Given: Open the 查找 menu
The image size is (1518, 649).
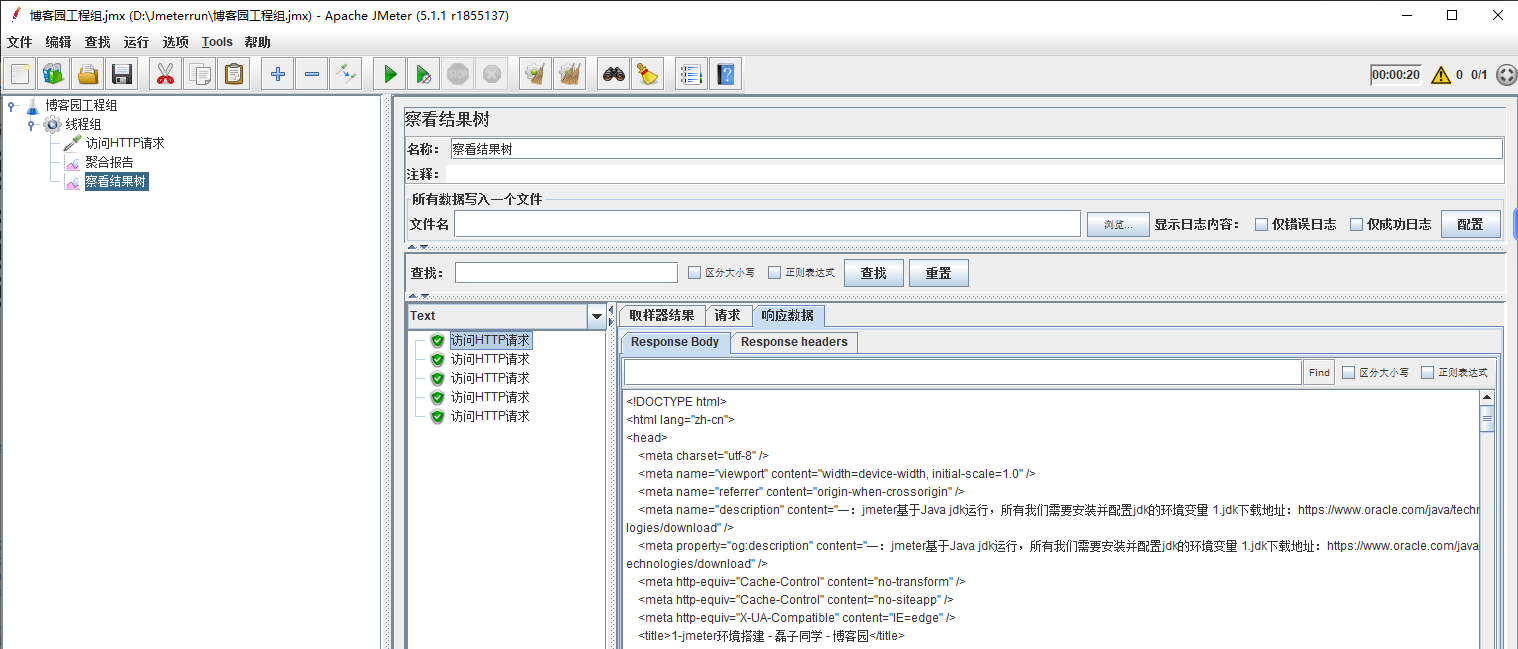Looking at the screenshot, I should click(x=97, y=42).
